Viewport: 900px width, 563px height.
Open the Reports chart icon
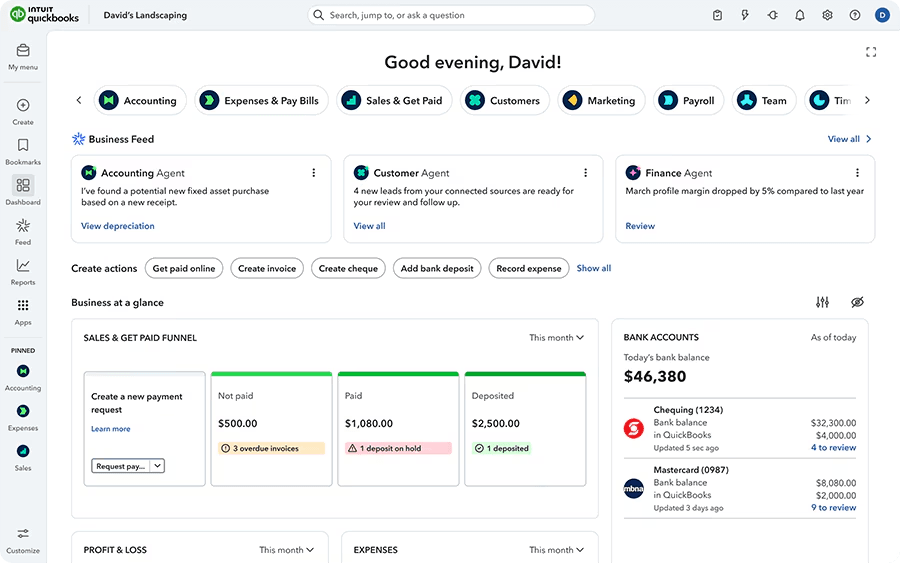pyautogui.click(x=23, y=266)
